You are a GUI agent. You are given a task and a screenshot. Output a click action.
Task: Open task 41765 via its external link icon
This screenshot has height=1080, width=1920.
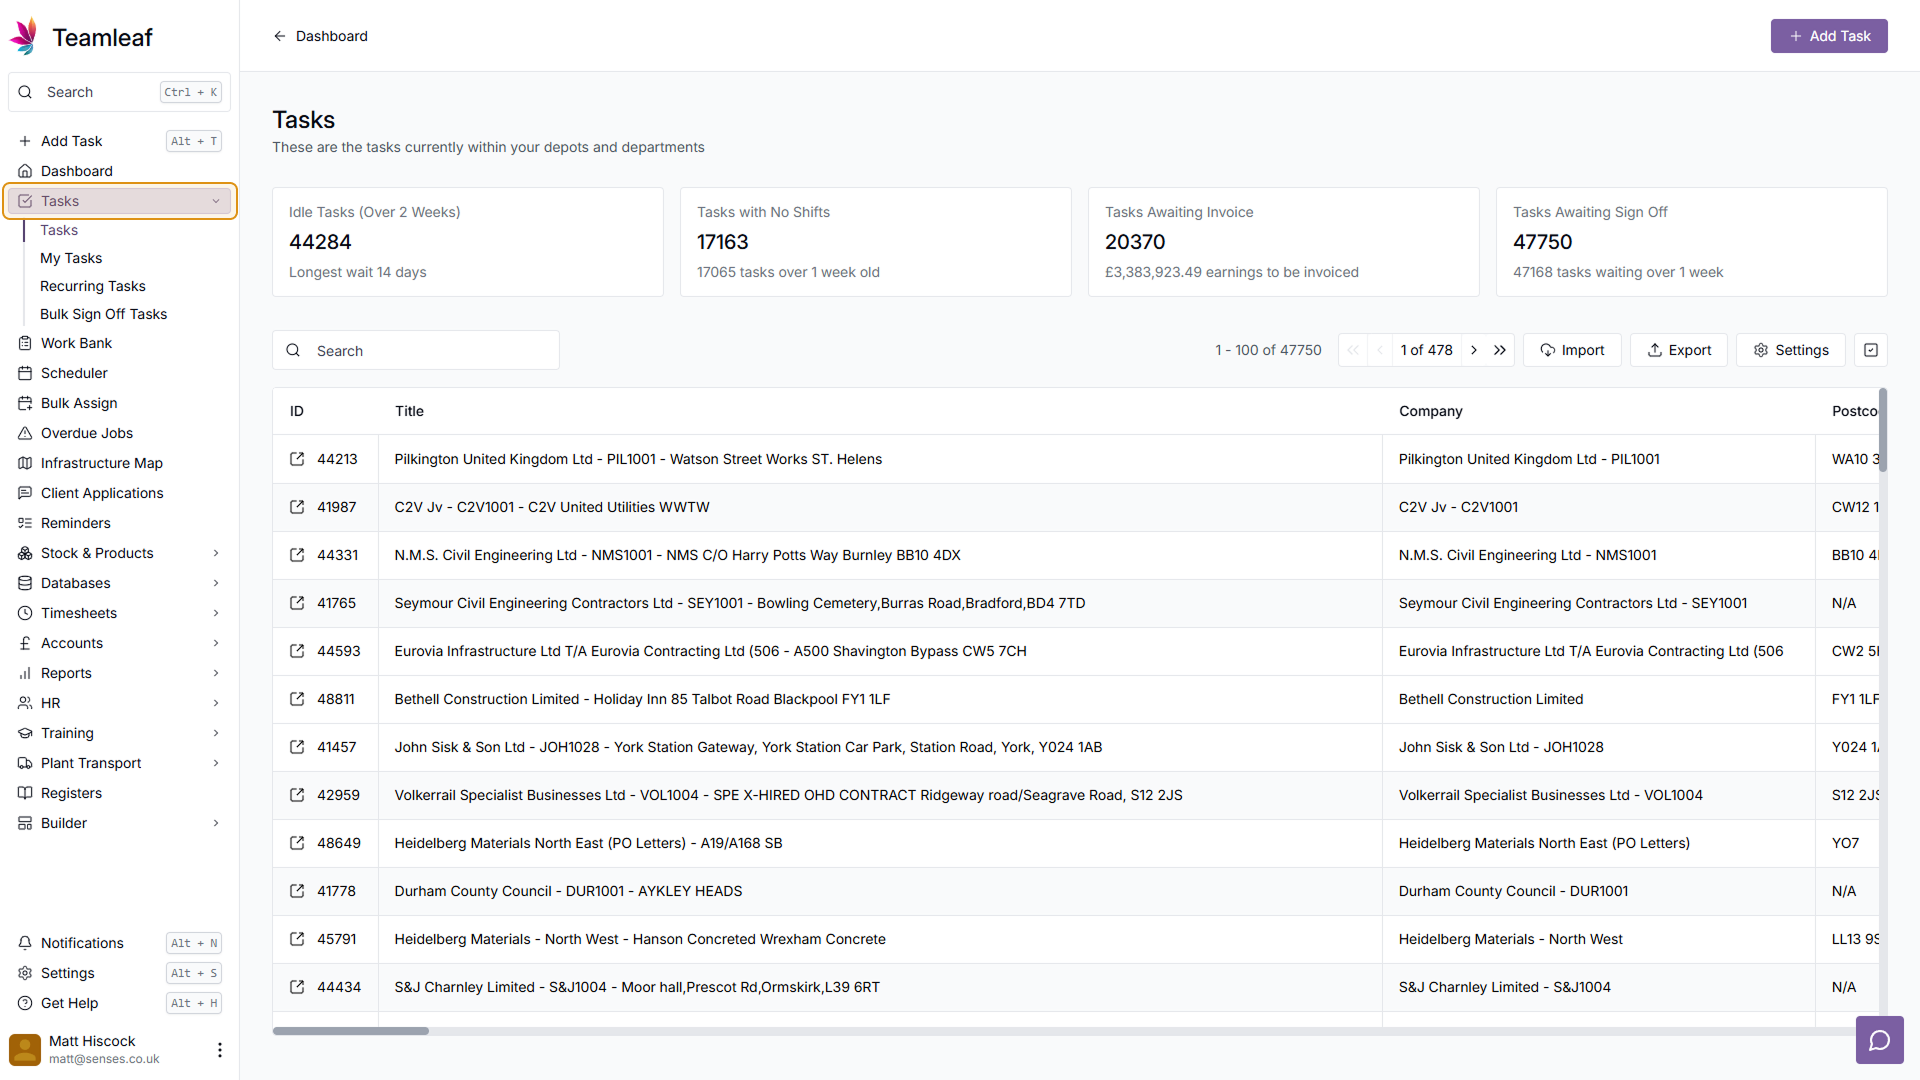pos(297,603)
